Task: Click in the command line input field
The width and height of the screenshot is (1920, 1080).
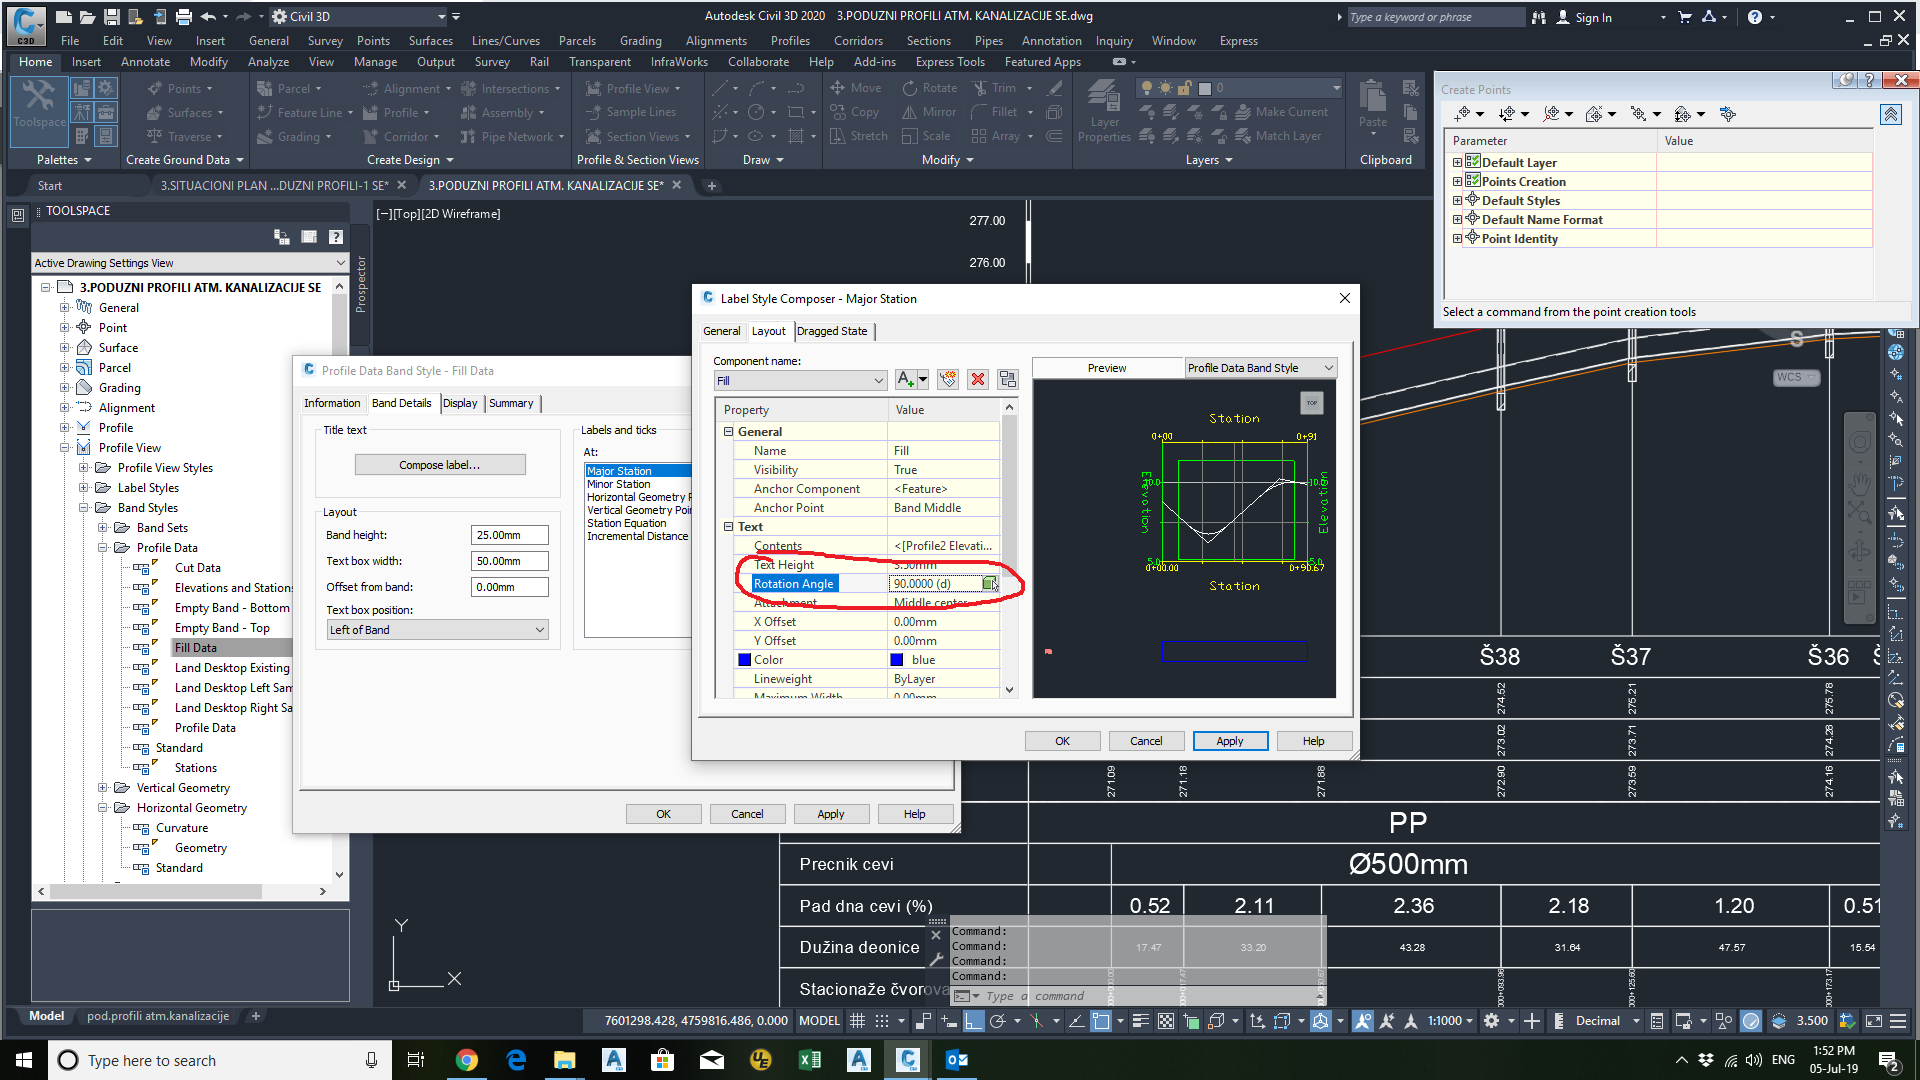Action: (1100, 995)
